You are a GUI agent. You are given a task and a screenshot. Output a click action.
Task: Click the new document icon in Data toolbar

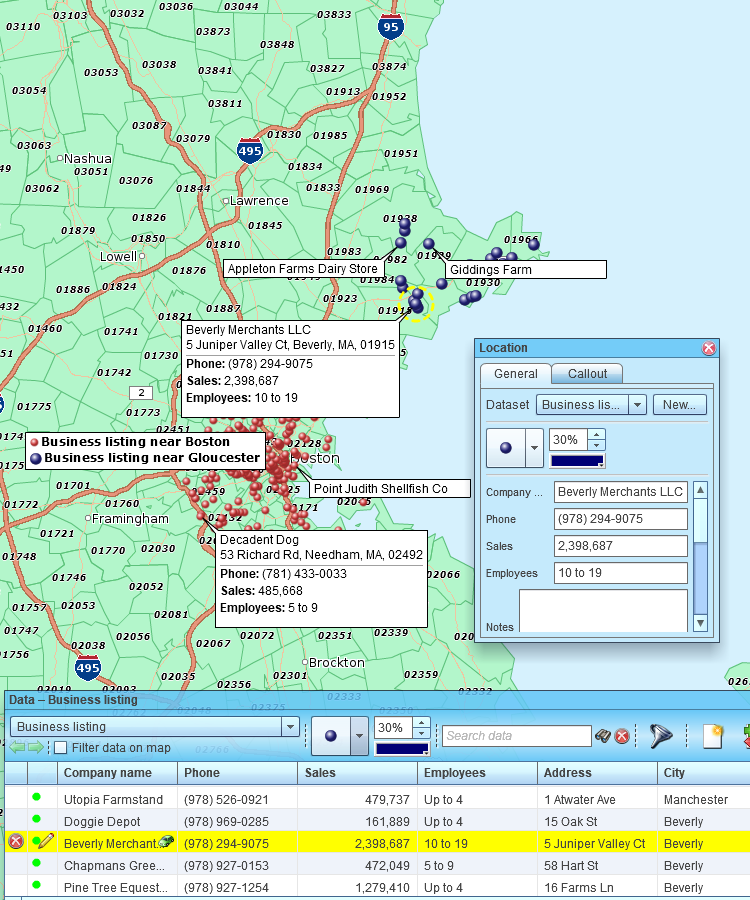coord(712,736)
